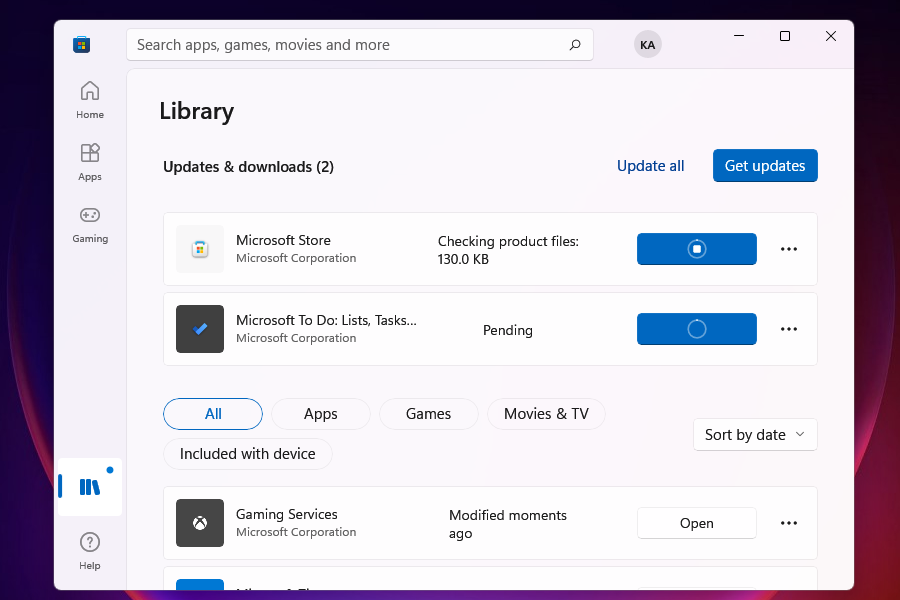This screenshot has height=600, width=900.
Task: Minimize the Microsoft Store window
Action: click(739, 36)
